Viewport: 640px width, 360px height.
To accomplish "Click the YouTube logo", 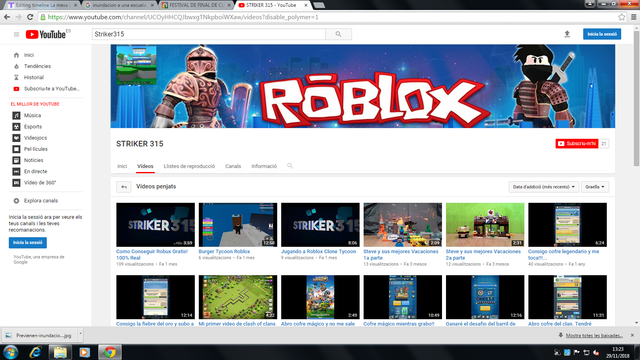I will 46,34.
